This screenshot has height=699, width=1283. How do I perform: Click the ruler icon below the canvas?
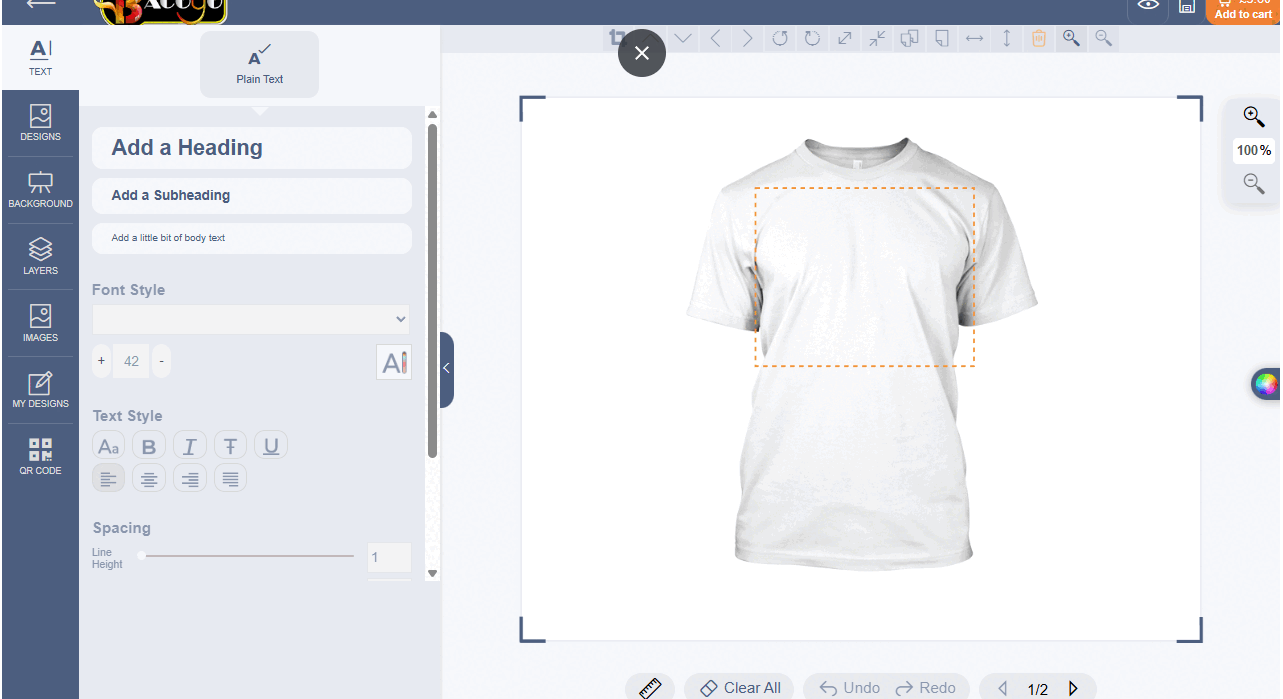(x=650, y=688)
